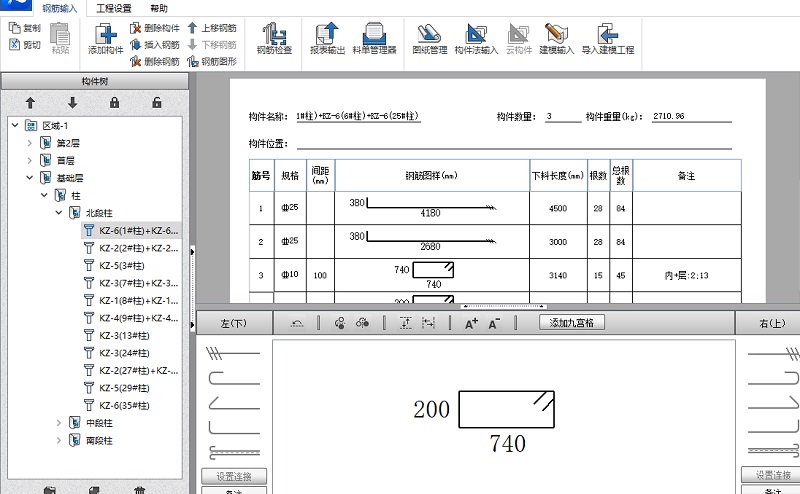The height and width of the screenshot is (494, 800).
Task: Click the 建模输入 modeling input icon
Action: pyautogui.click(x=557, y=37)
